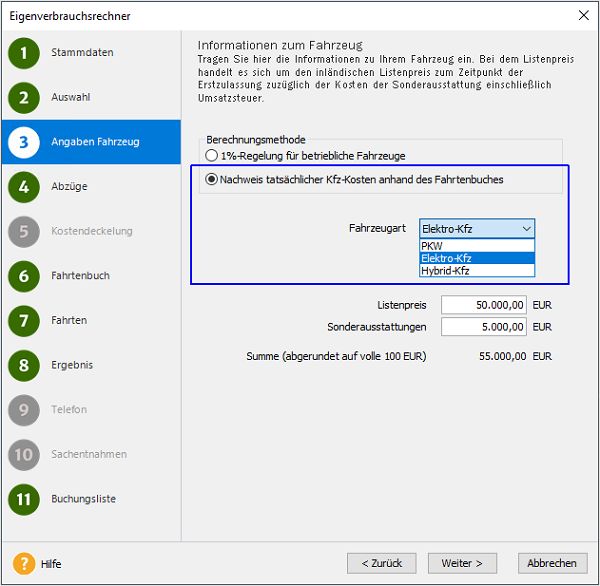Collapse the Fahrzeugart dropdown via its arrow
Screen dimensions: 600x586
pos(527,229)
